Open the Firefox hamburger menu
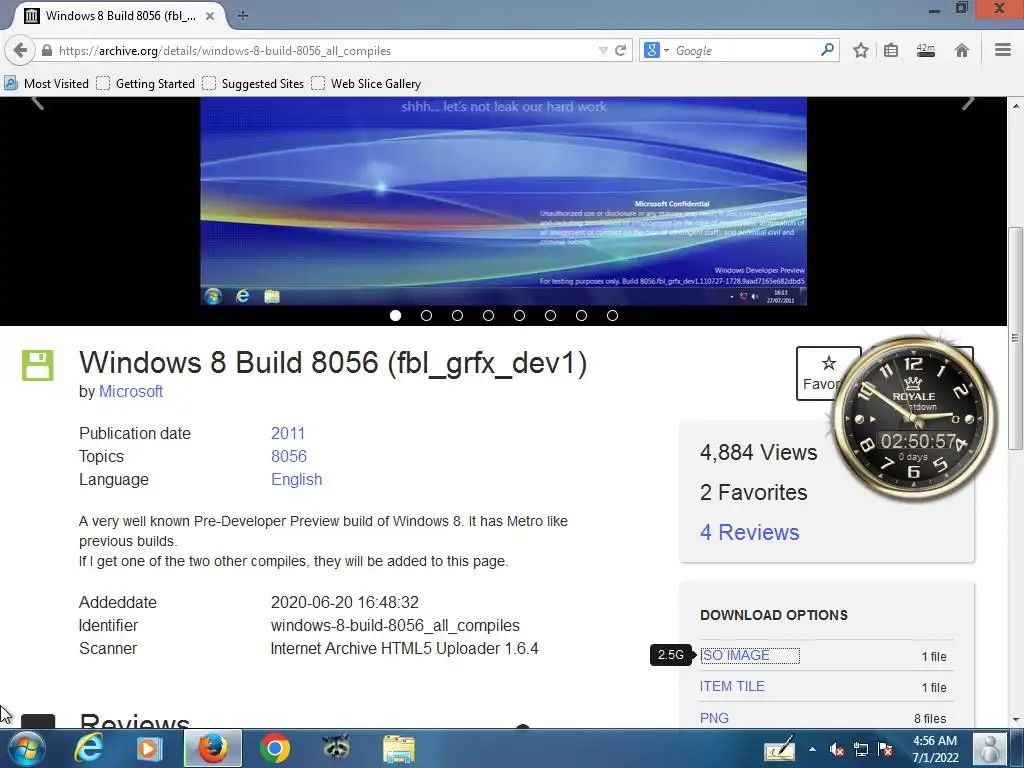The height and width of the screenshot is (768, 1024). coord(1002,50)
